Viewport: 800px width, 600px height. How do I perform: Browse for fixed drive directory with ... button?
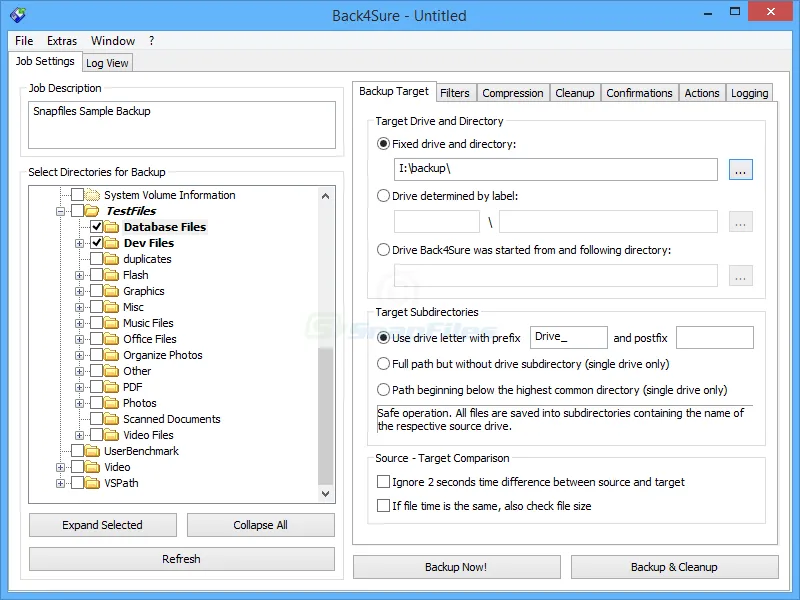tap(740, 169)
